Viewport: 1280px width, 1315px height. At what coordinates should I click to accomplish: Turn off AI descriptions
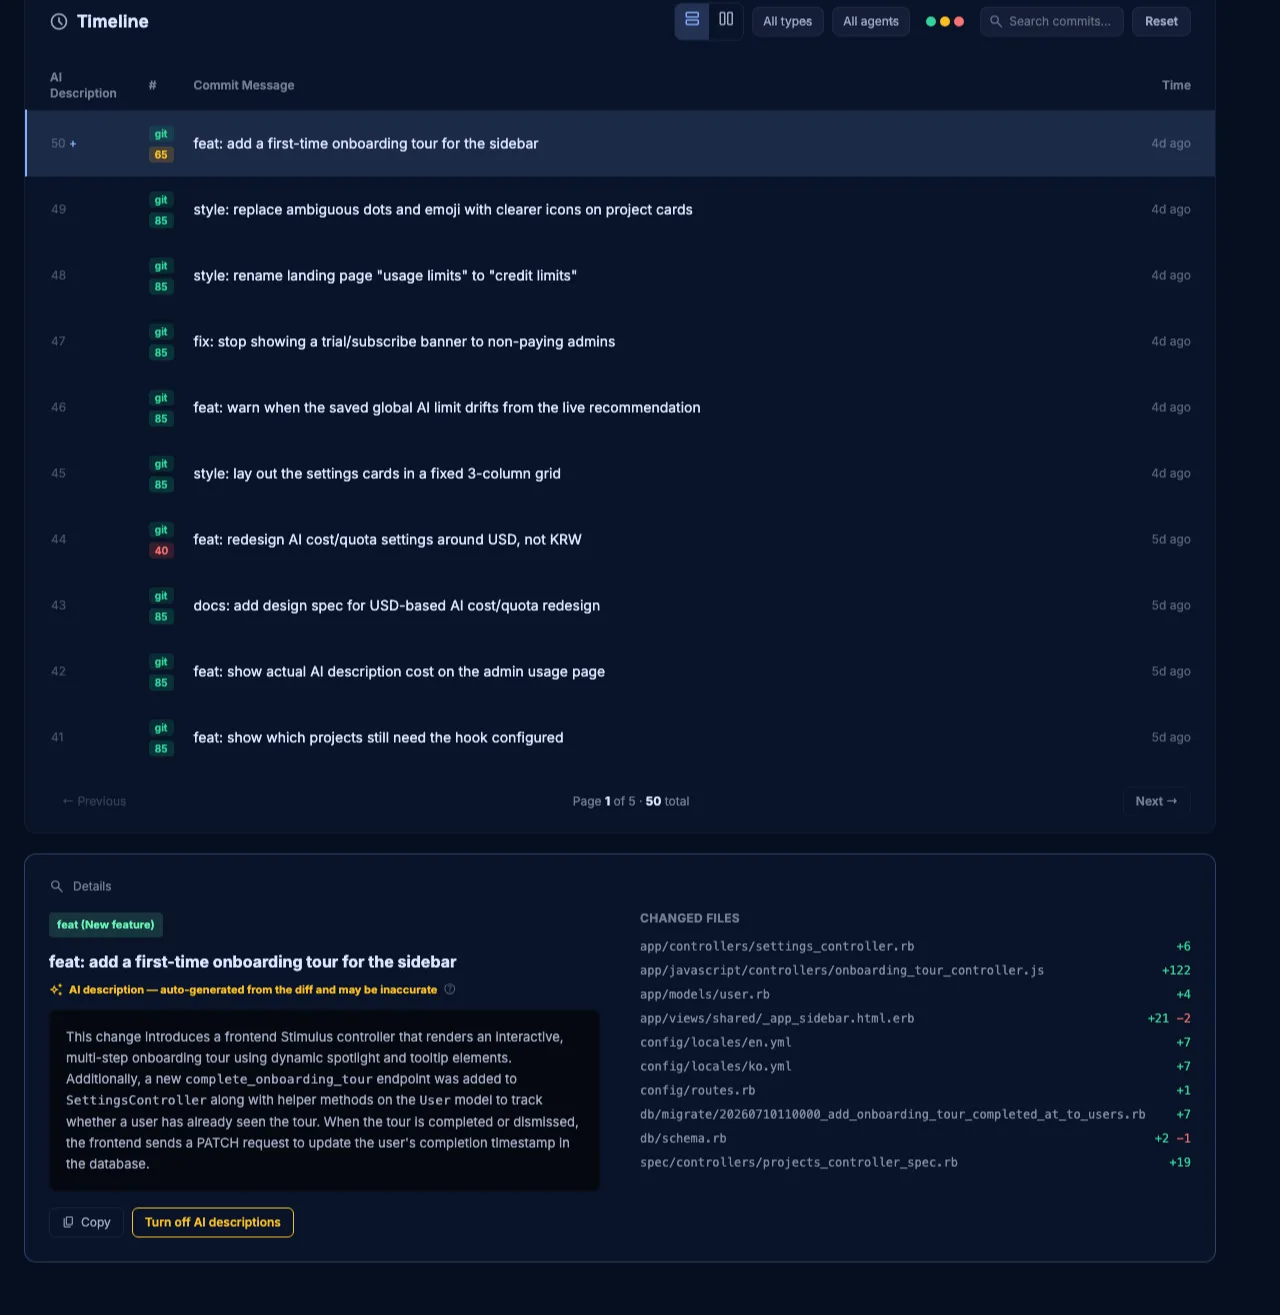[x=213, y=1222]
